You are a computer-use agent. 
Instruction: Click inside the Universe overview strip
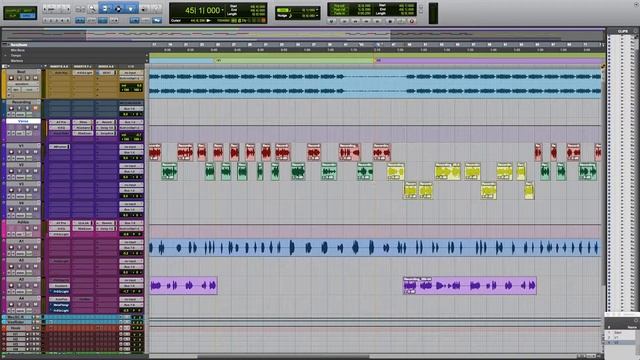point(302,35)
